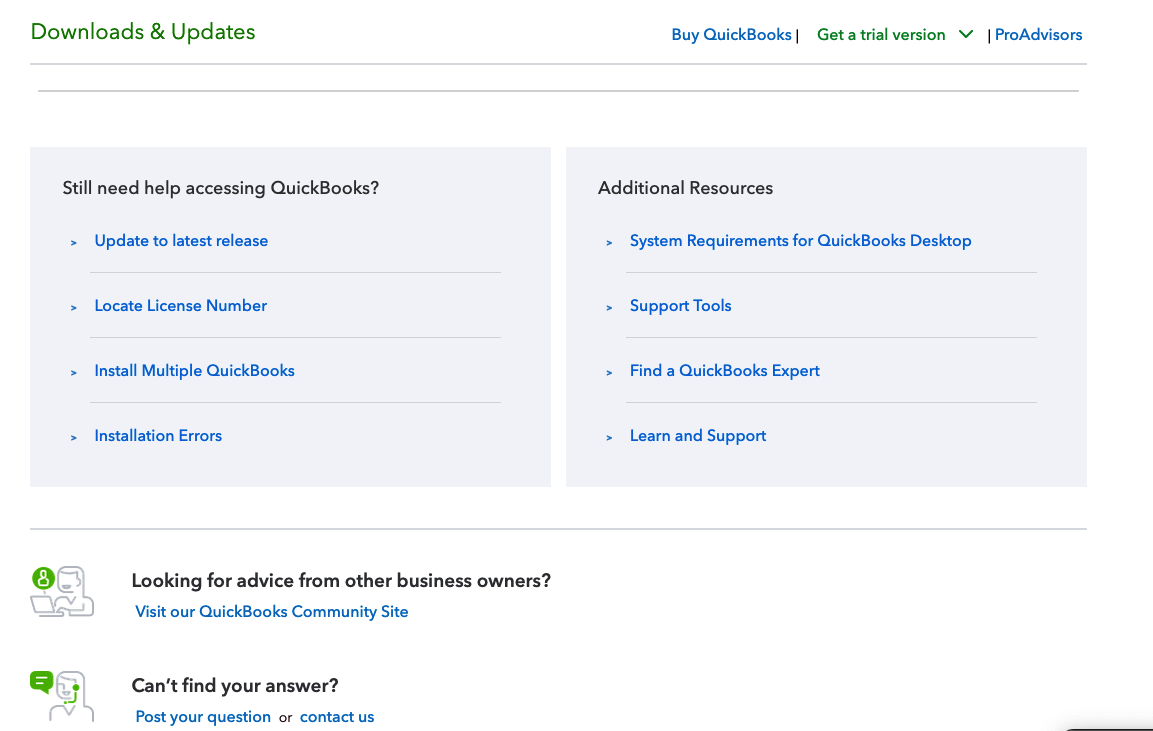The height and width of the screenshot is (731, 1153).
Task: Click the community advice people icon
Action: click(62, 591)
